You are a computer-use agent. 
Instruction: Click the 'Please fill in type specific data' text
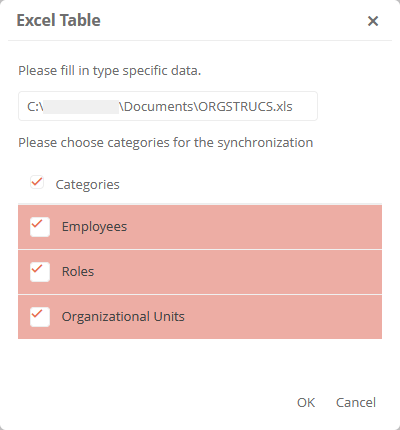tap(110, 71)
